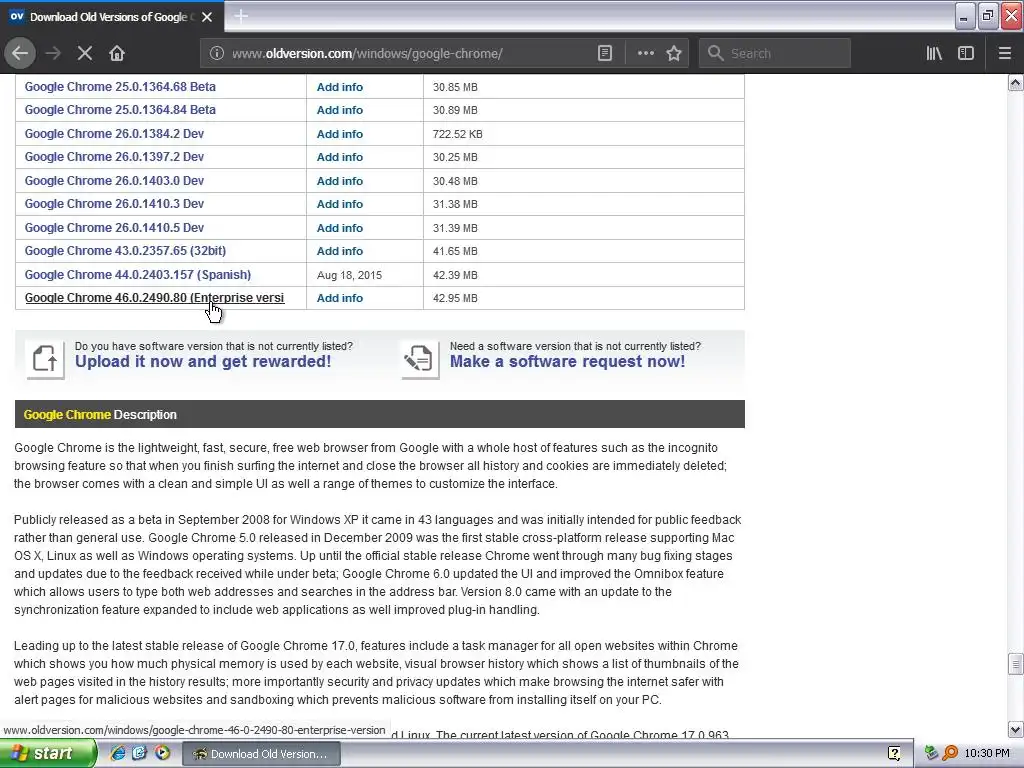Click the help icon in taskbar

pyautogui.click(x=895, y=754)
